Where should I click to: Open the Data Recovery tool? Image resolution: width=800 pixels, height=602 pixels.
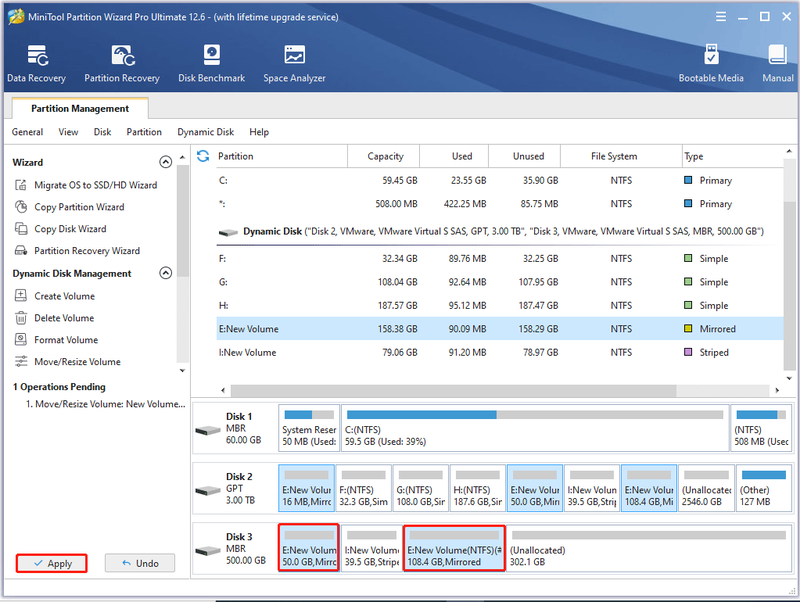pyautogui.click(x=36, y=63)
